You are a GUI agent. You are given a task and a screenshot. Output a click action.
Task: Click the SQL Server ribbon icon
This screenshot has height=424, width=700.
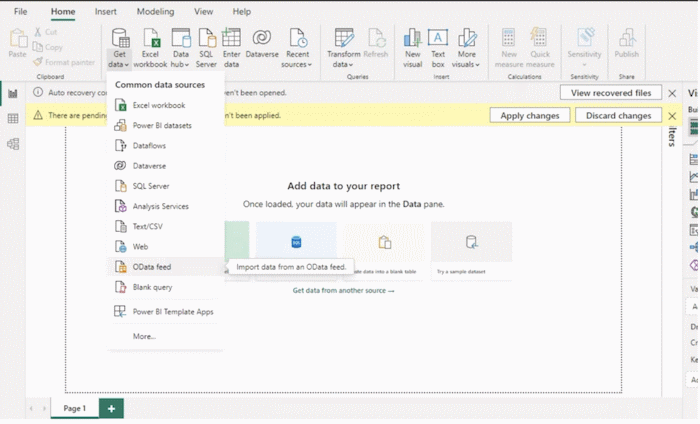pyautogui.click(x=206, y=48)
